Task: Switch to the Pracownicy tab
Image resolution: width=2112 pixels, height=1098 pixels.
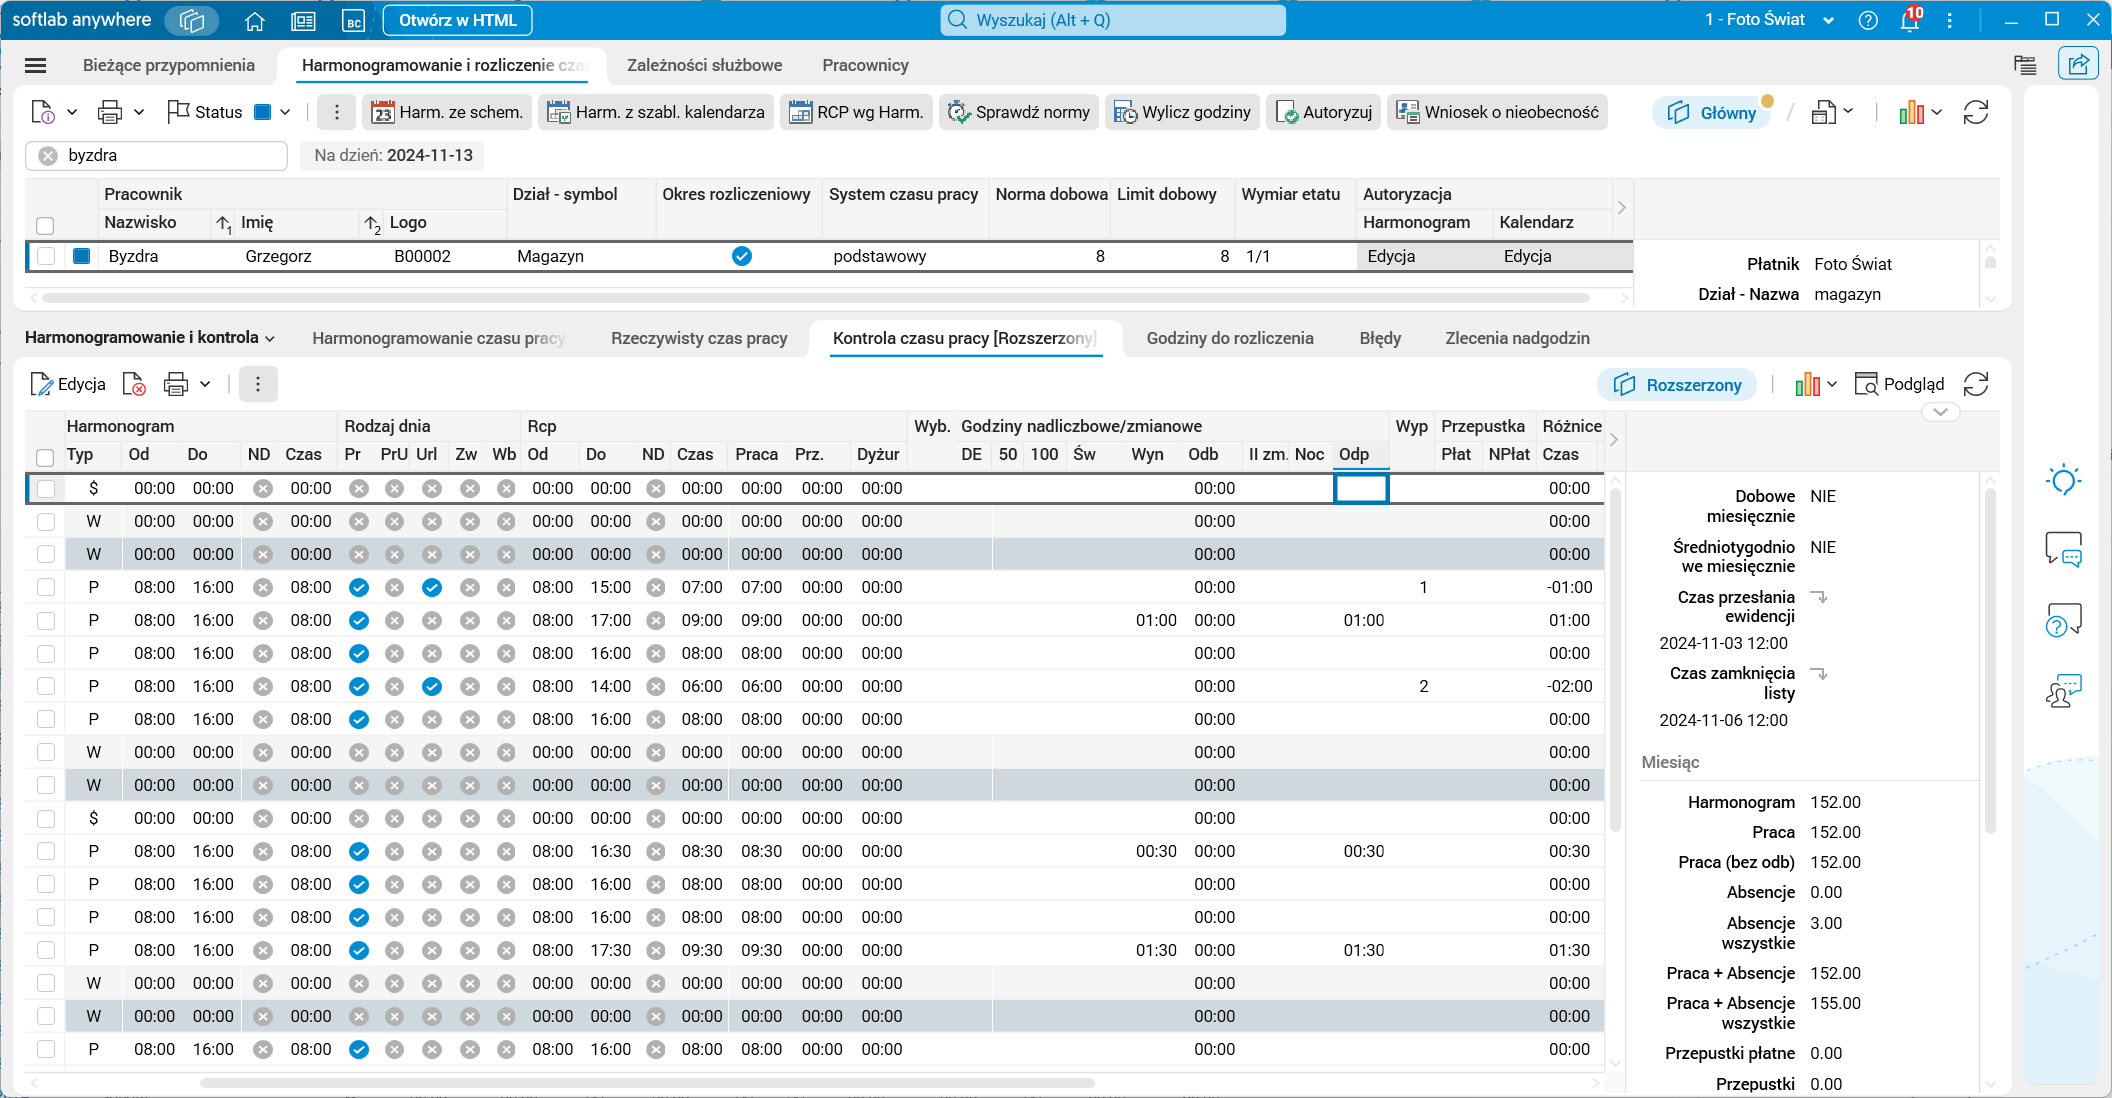Action: pos(865,65)
